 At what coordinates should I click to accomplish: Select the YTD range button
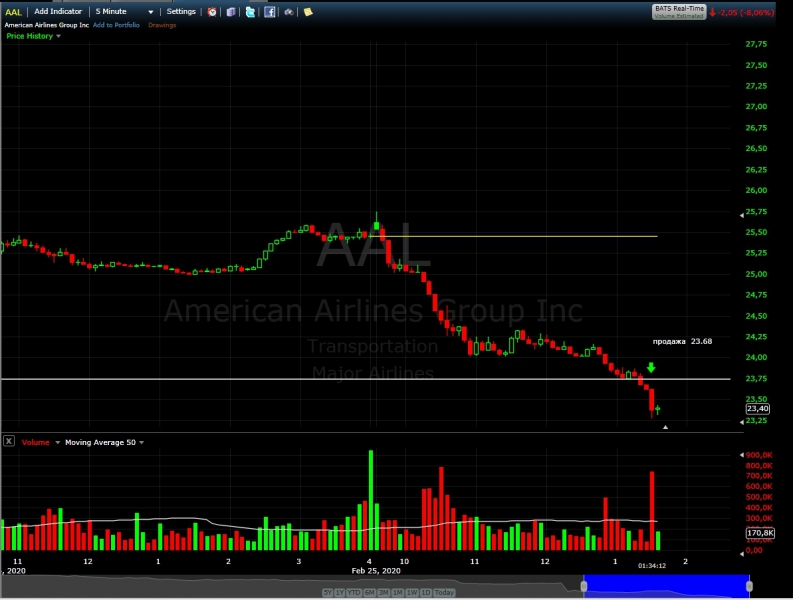click(354, 592)
